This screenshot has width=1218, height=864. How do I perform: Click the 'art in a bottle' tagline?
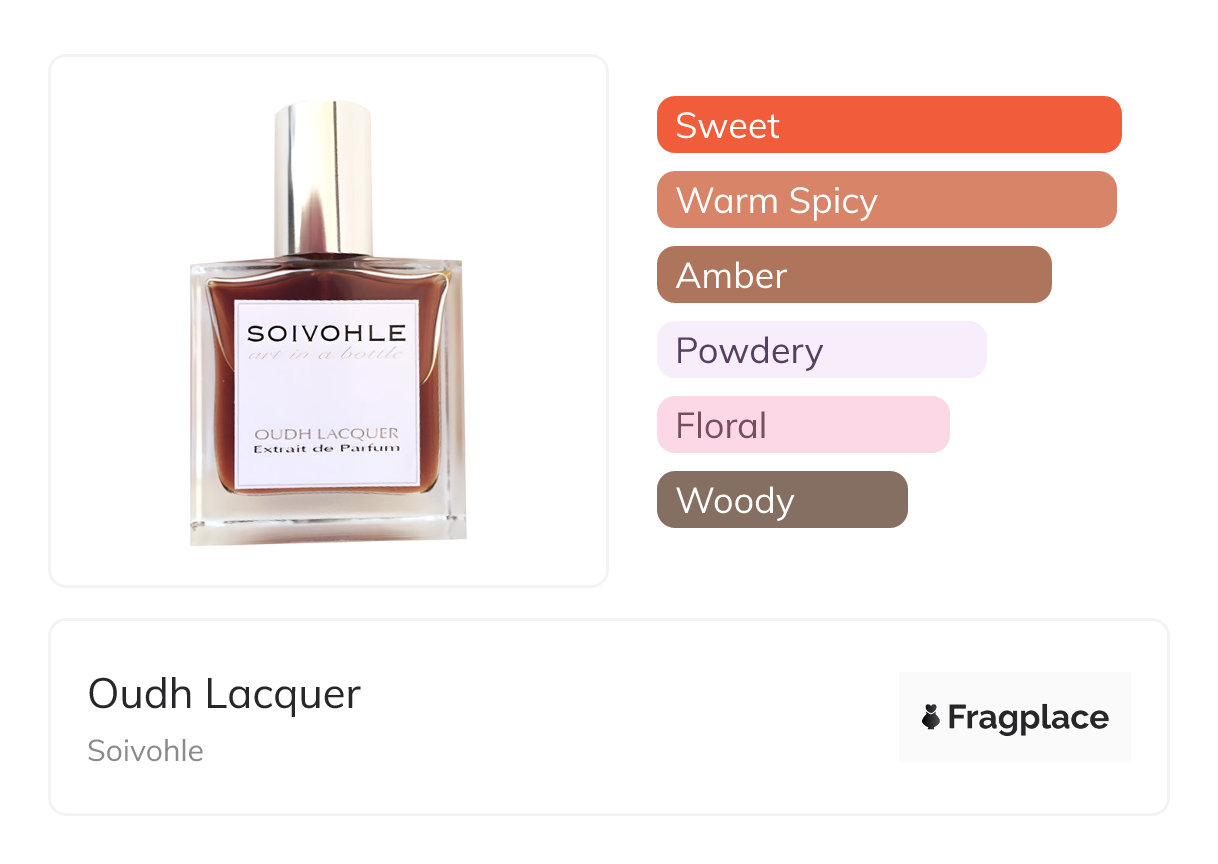pos(326,352)
